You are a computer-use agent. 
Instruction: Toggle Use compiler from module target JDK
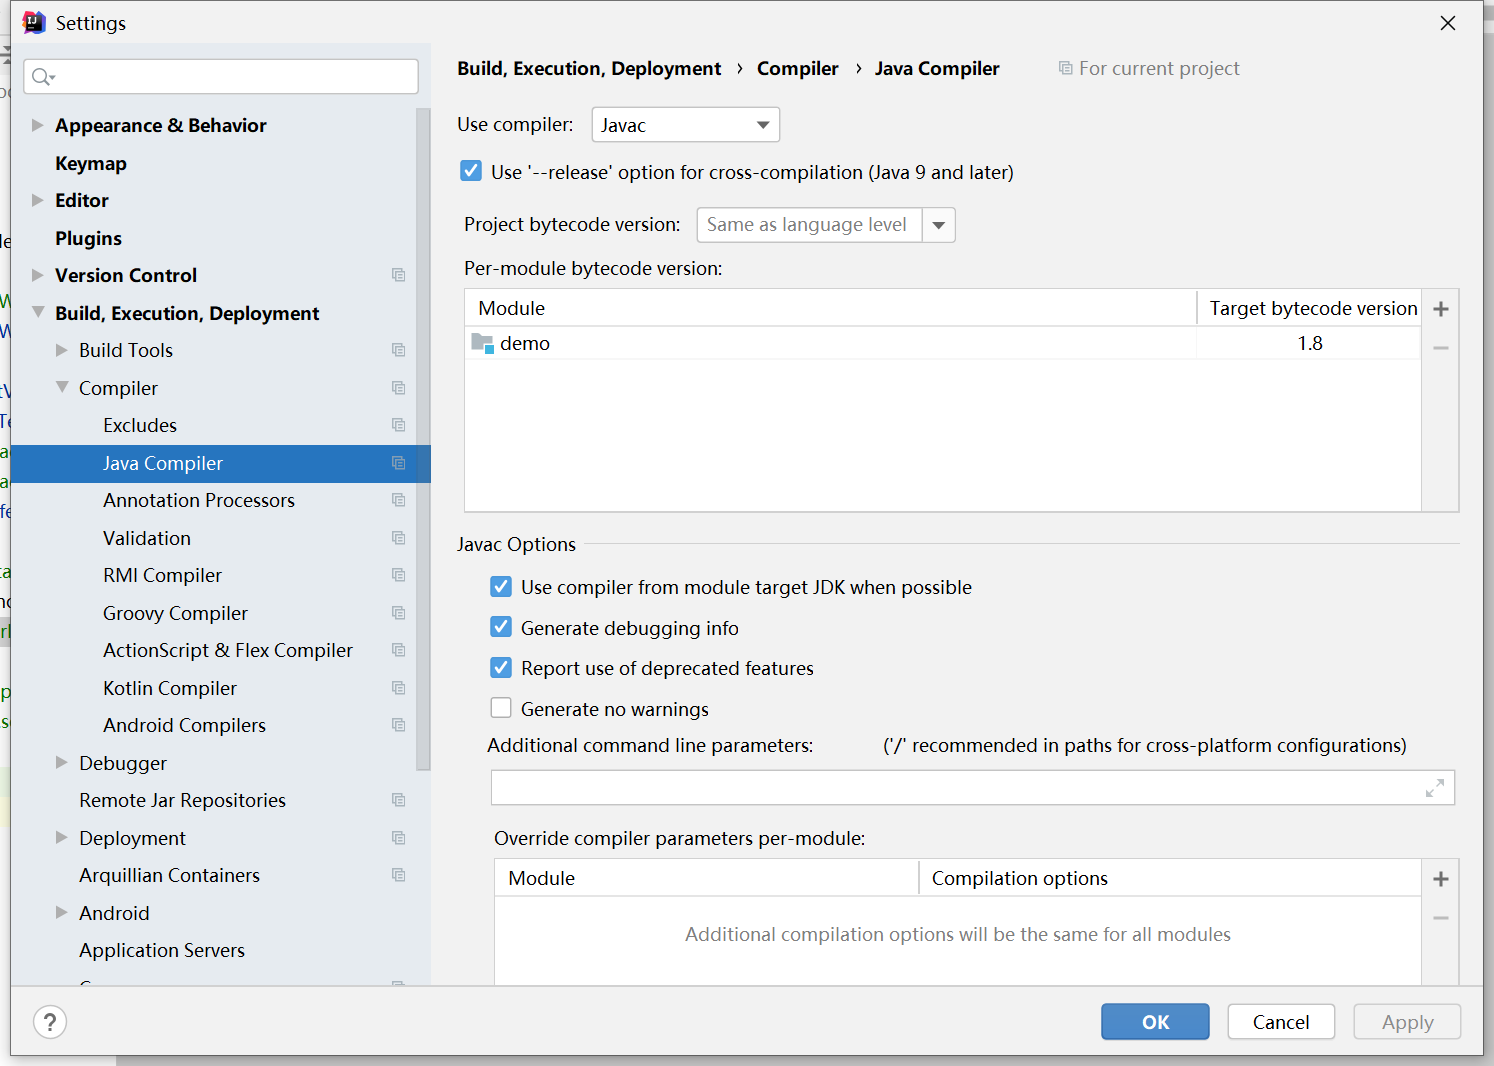[501, 586]
